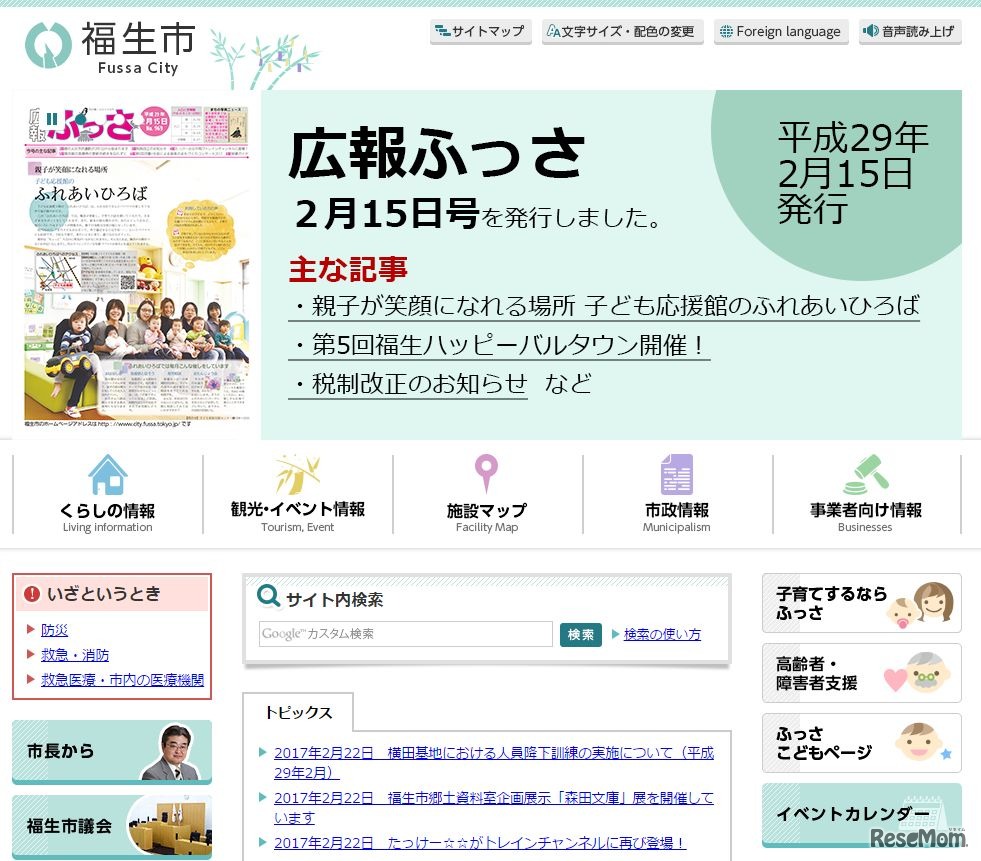This screenshot has width=981, height=861.
Task: Open 文字サイズ・配色の変更 settings
Action: coord(622,31)
